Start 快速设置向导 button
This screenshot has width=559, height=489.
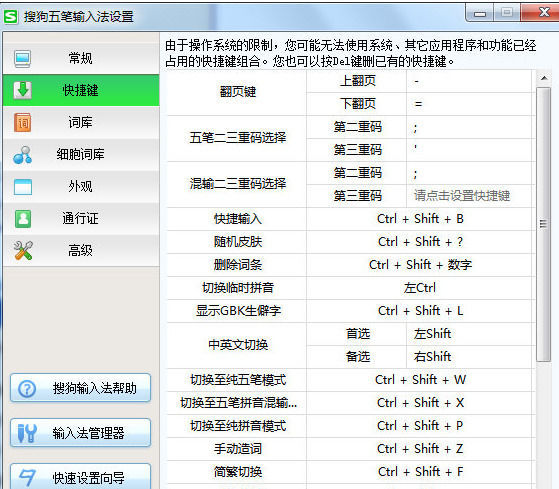tap(81, 477)
